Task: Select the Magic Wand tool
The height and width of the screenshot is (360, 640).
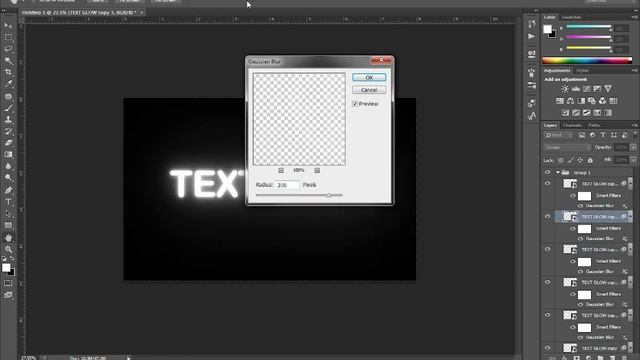Action: (x=8, y=61)
